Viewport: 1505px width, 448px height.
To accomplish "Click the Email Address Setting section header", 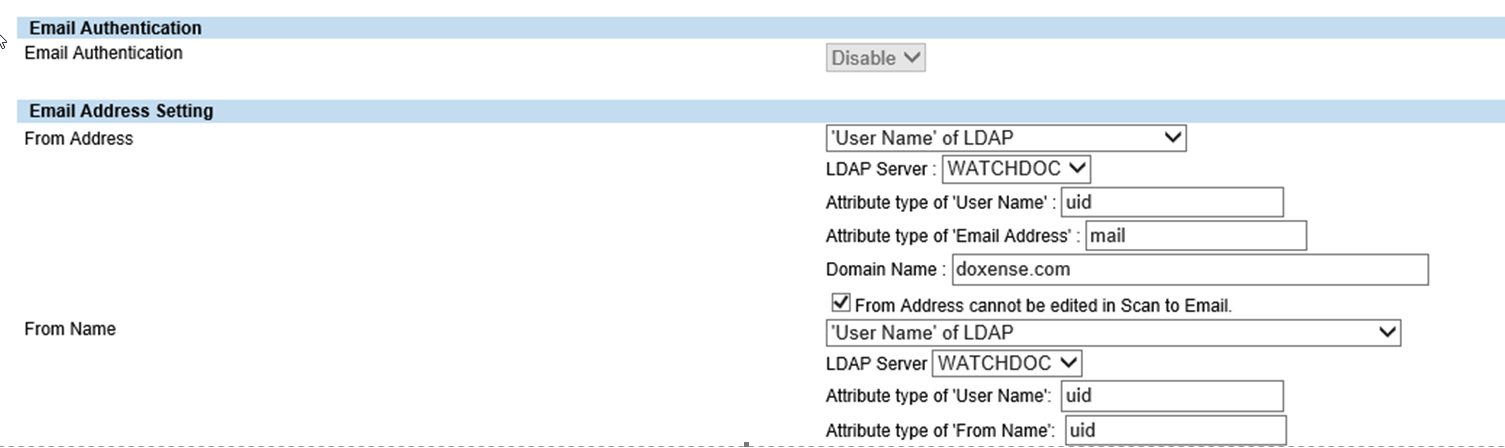I will coord(121,111).
